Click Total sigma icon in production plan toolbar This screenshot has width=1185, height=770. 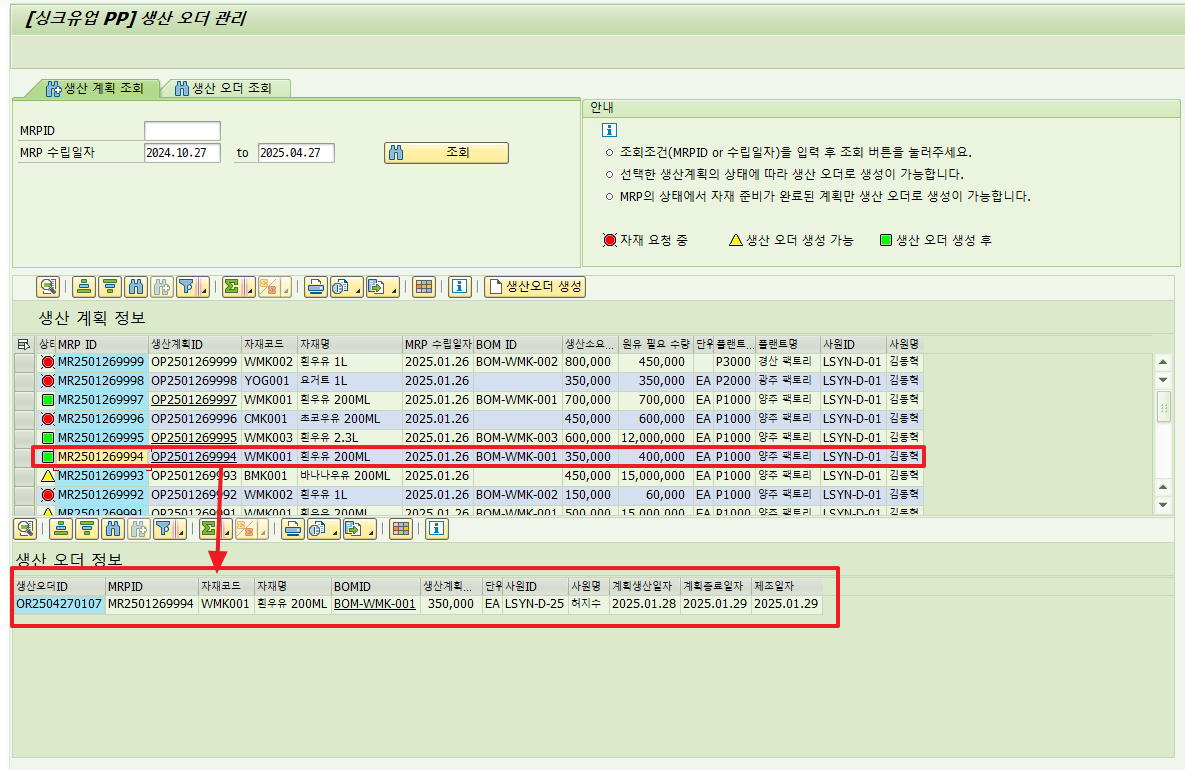click(x=232, y=287)
